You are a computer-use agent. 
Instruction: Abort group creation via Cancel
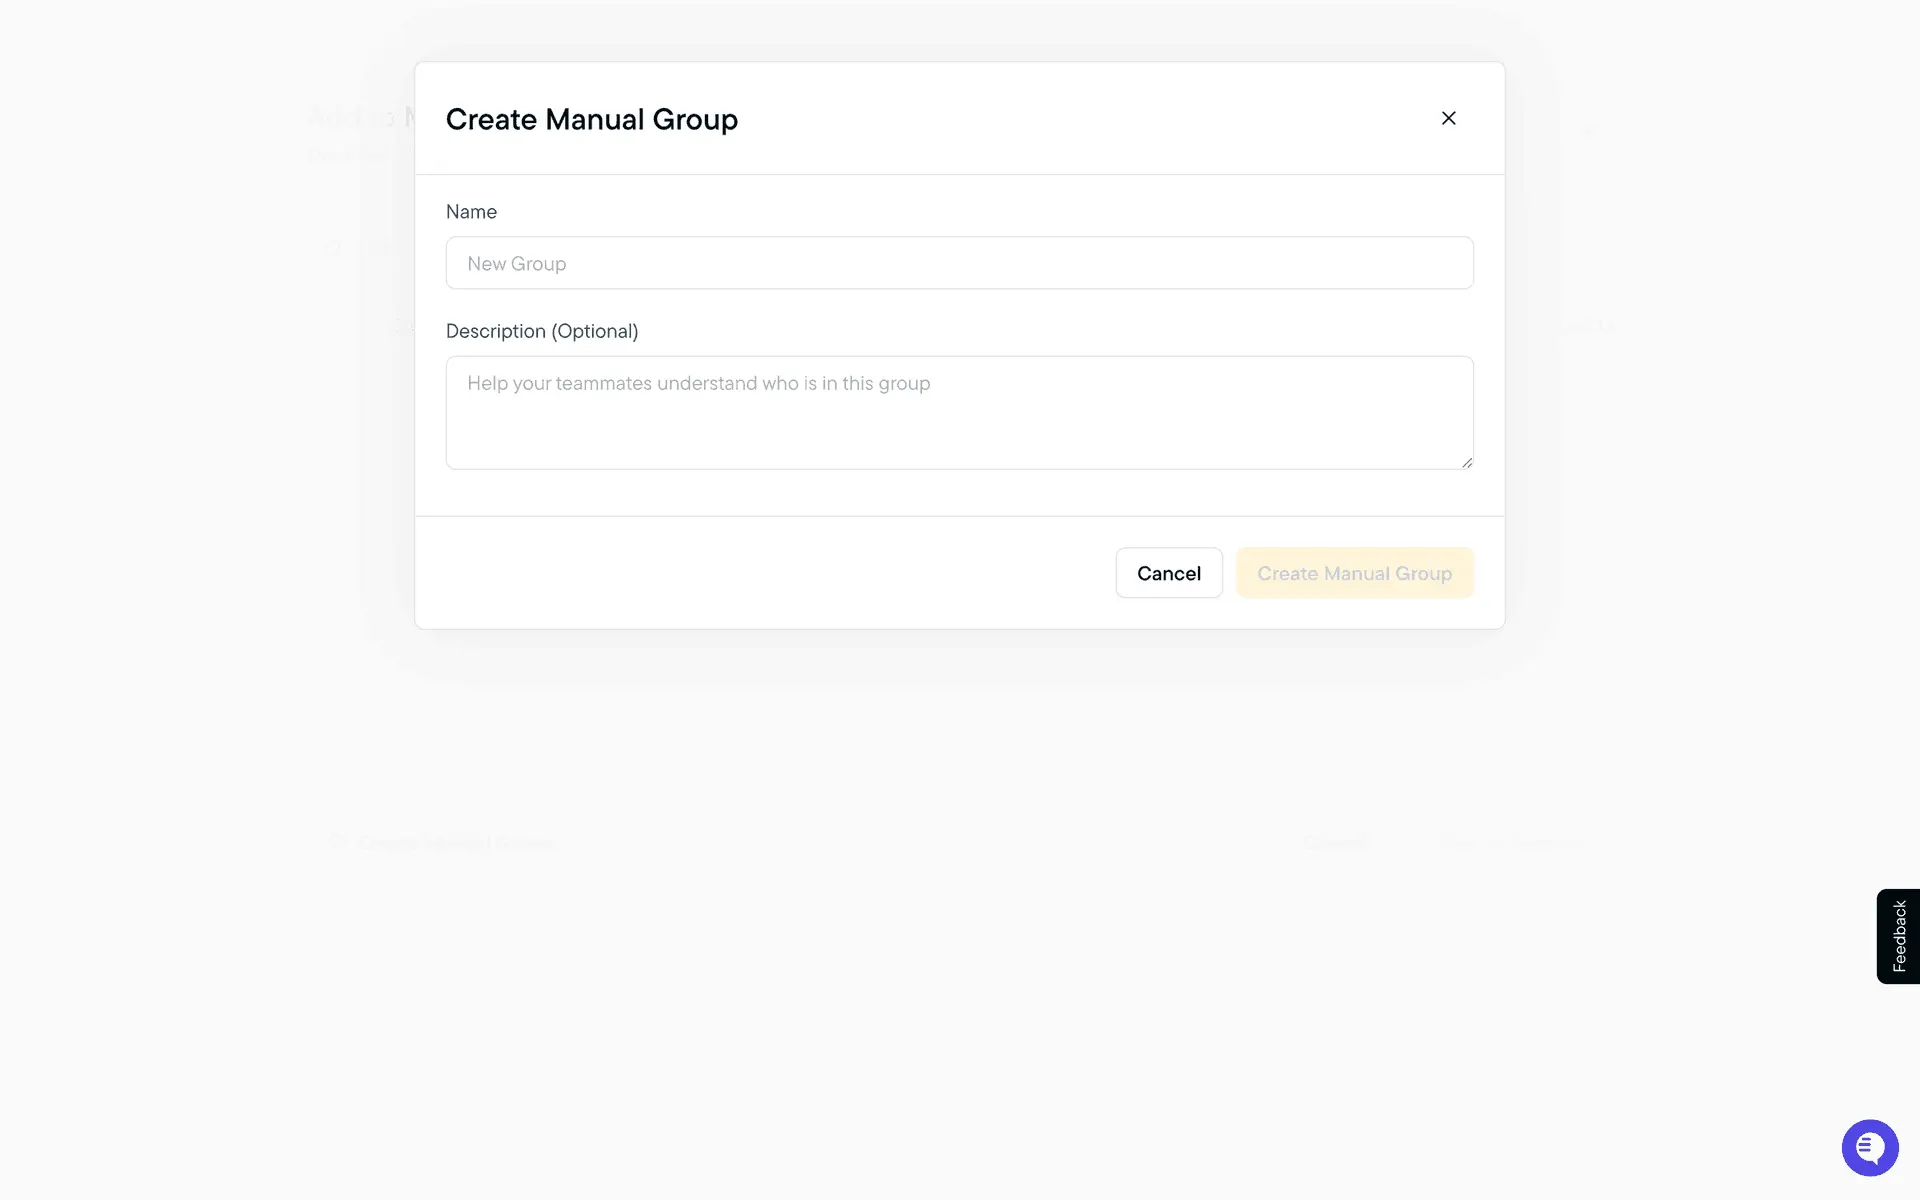click(x=1168, y=573)
